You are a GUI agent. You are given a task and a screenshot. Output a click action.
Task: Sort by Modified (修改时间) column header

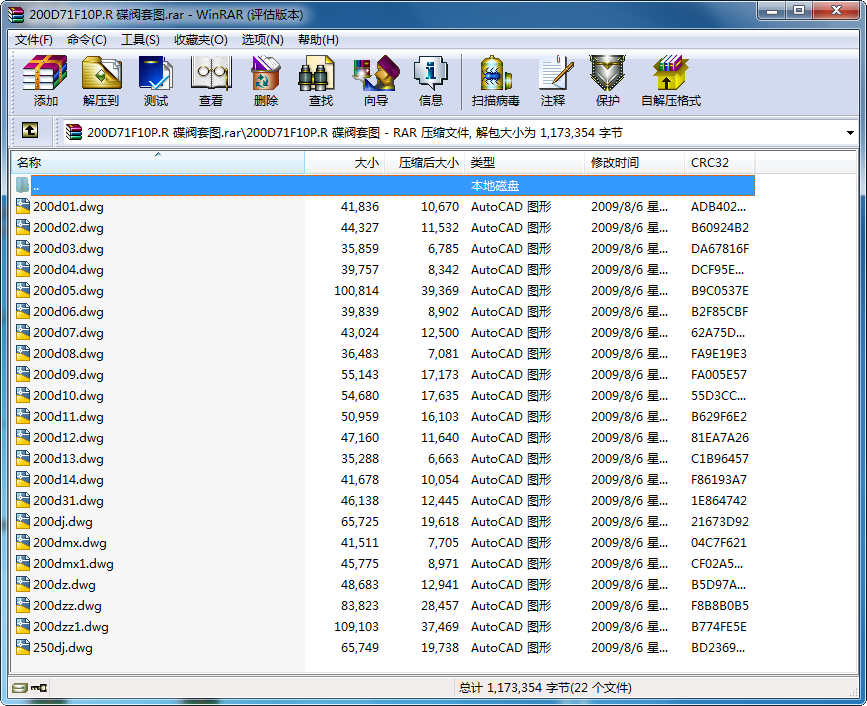(634, 163)
